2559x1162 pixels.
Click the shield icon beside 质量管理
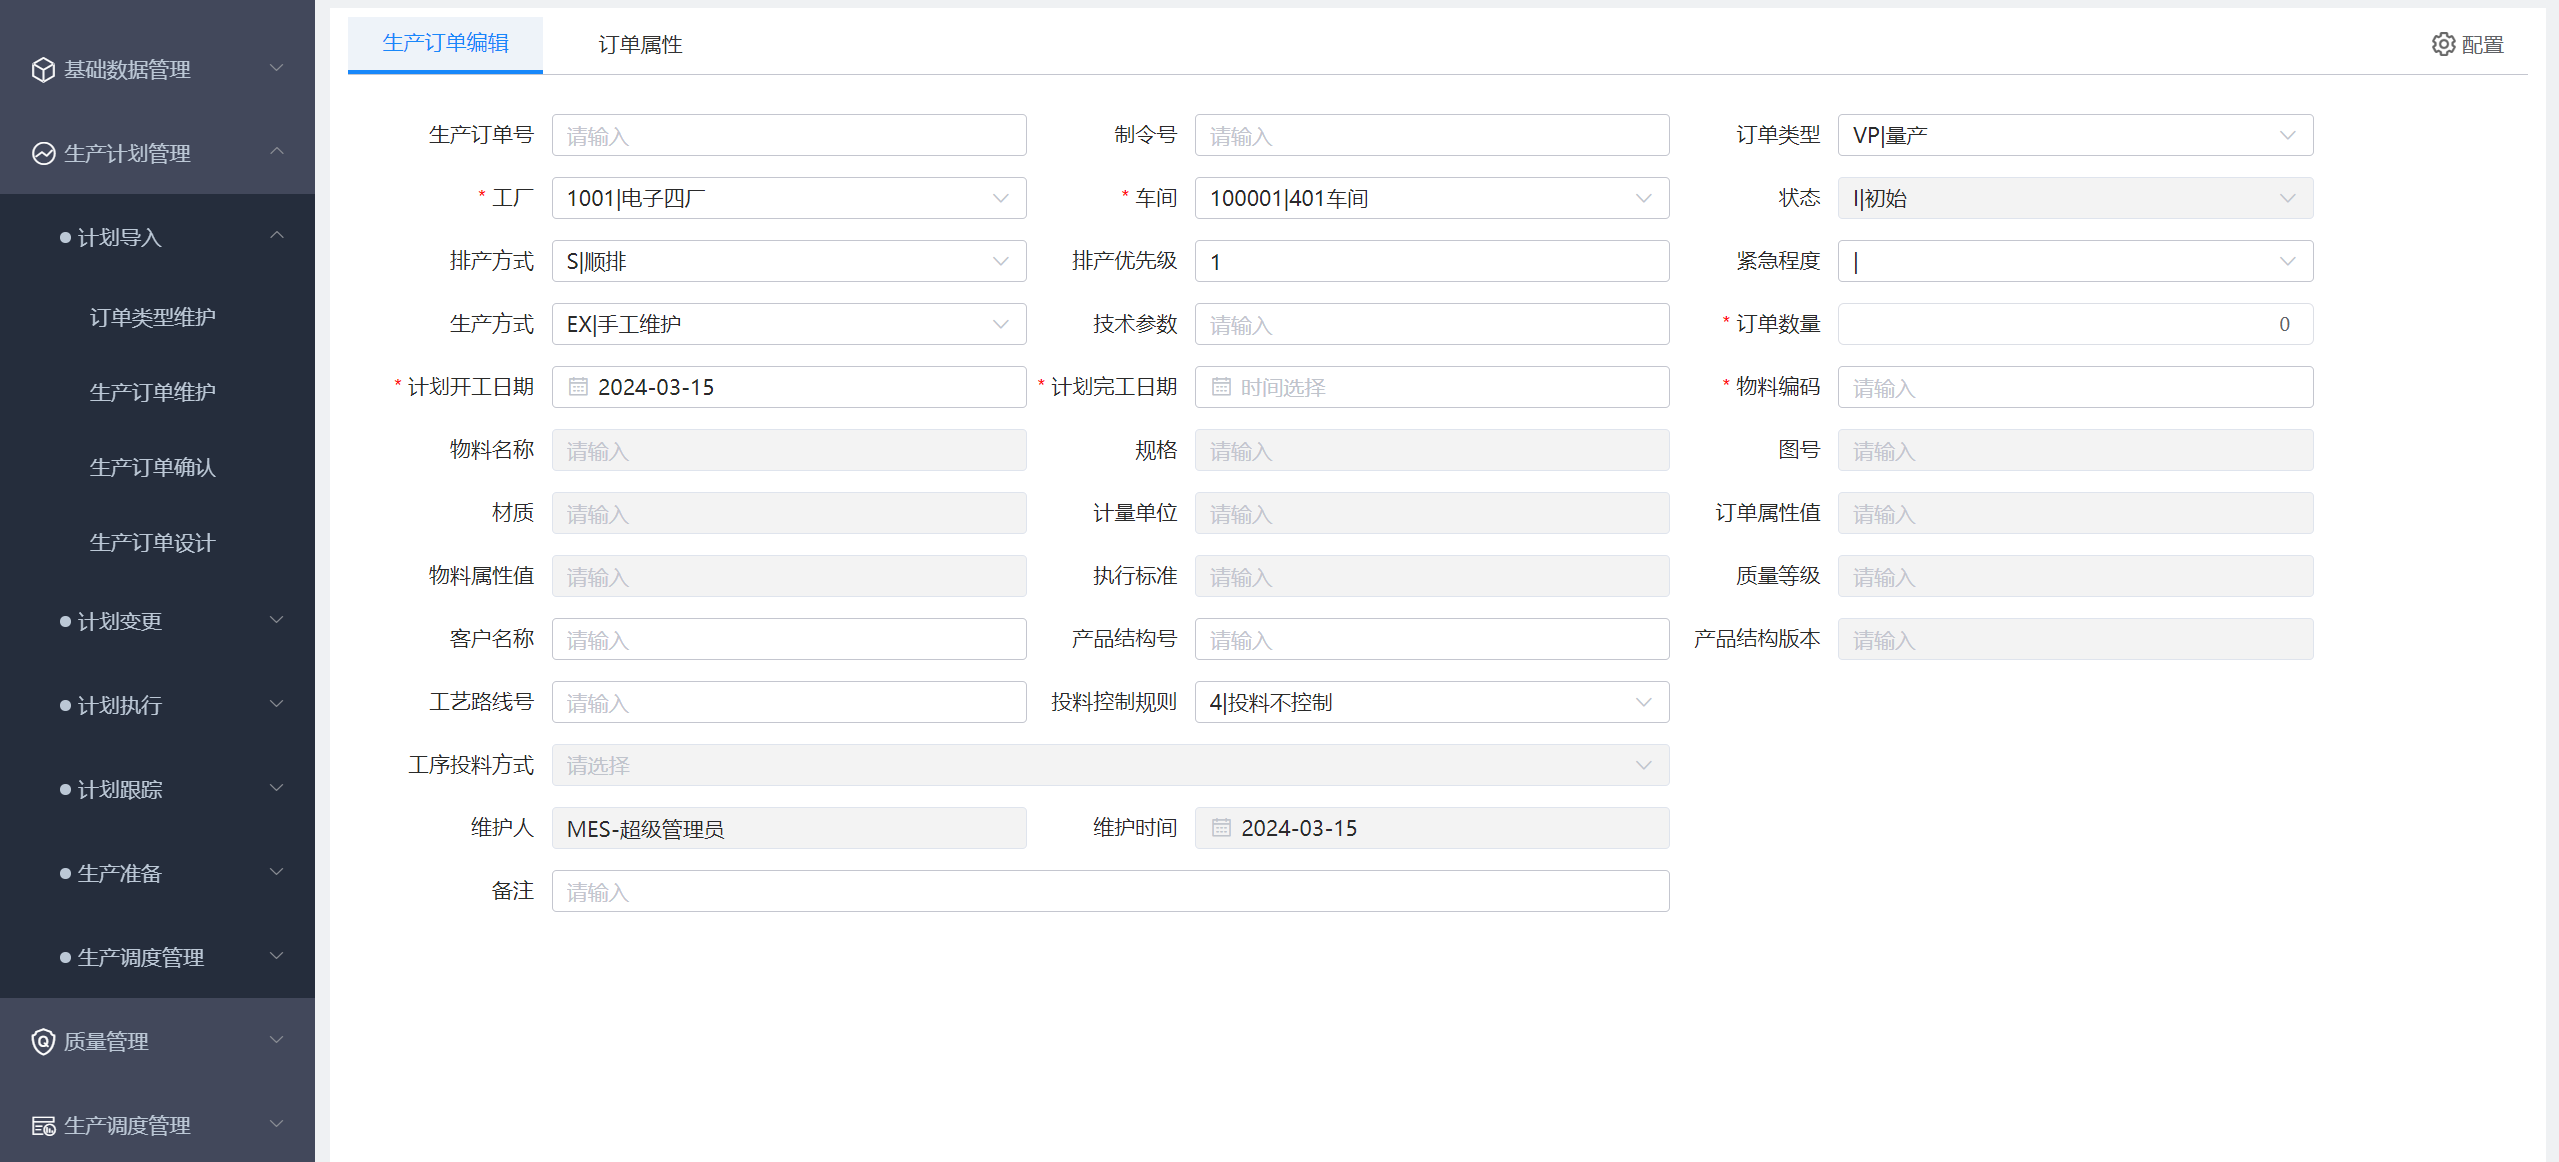tap(43, 1042)
